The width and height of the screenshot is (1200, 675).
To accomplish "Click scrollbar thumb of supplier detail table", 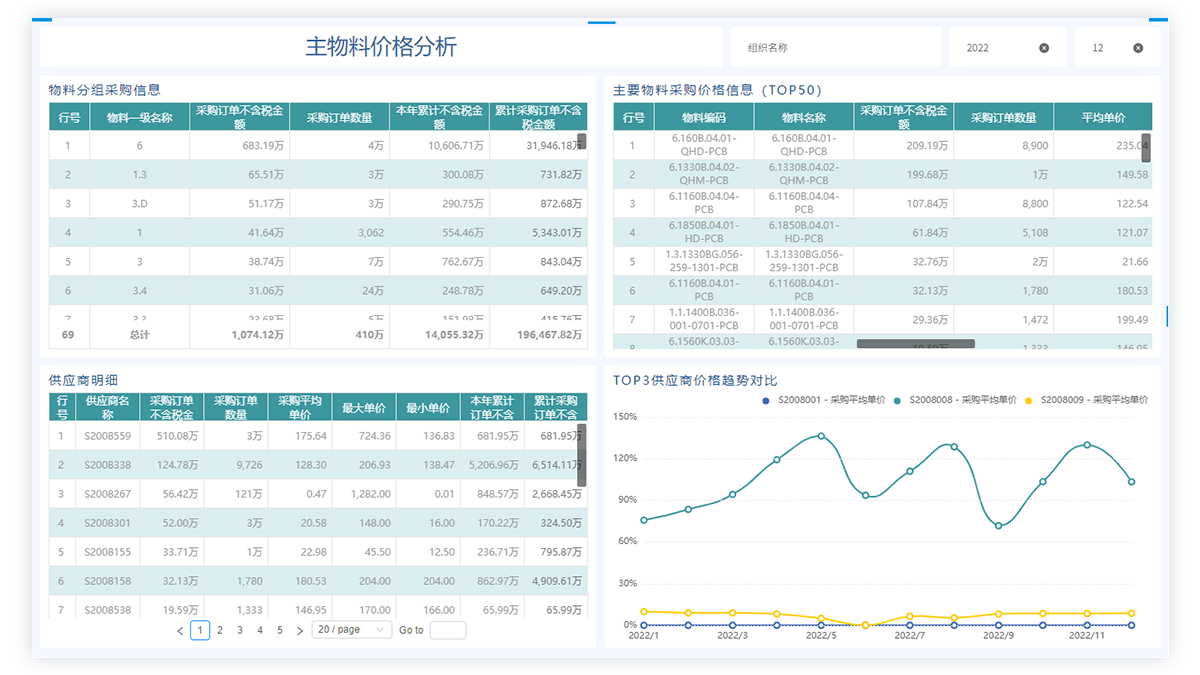I will (x=582, y=455).
